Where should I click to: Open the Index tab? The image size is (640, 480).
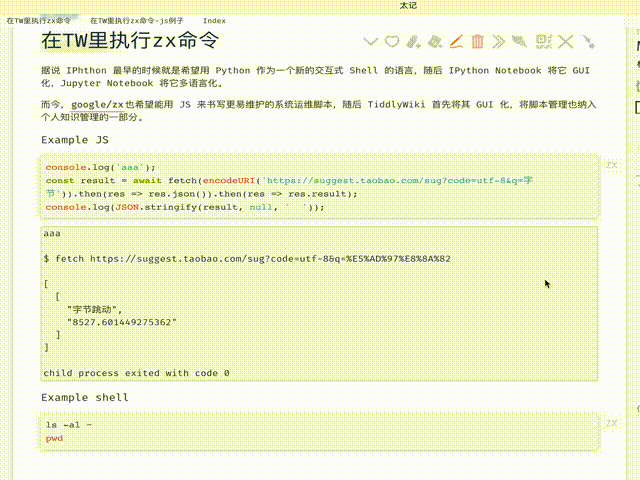pos(214,21)
